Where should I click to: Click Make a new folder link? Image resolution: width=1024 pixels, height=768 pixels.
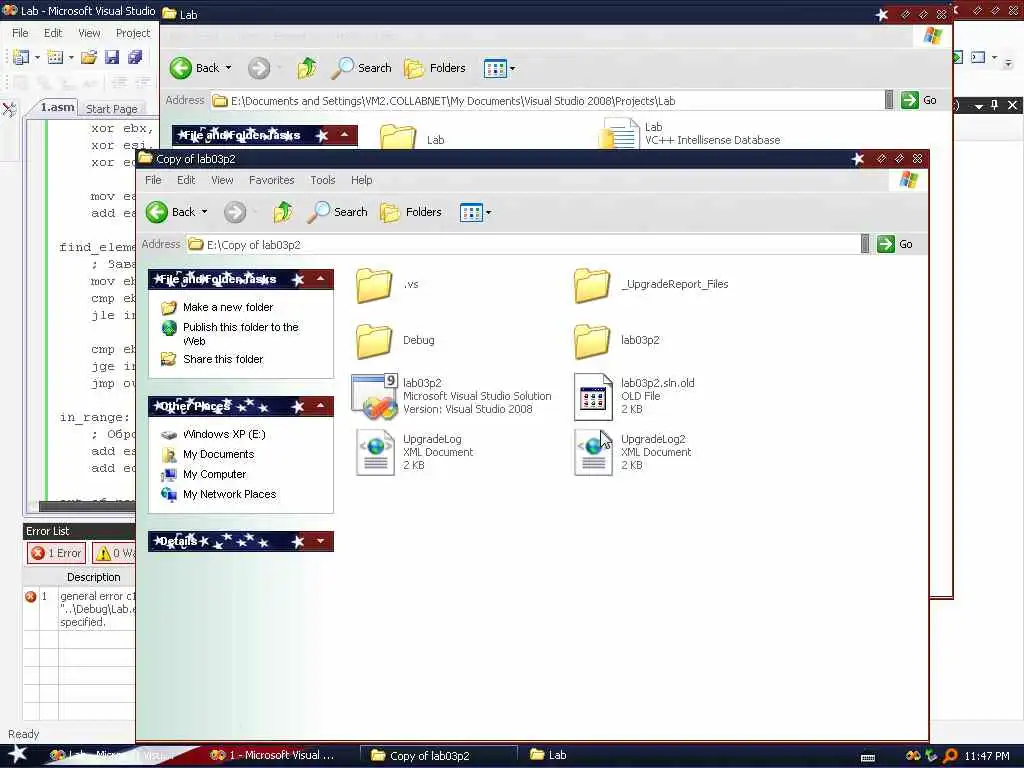[228, 307]
